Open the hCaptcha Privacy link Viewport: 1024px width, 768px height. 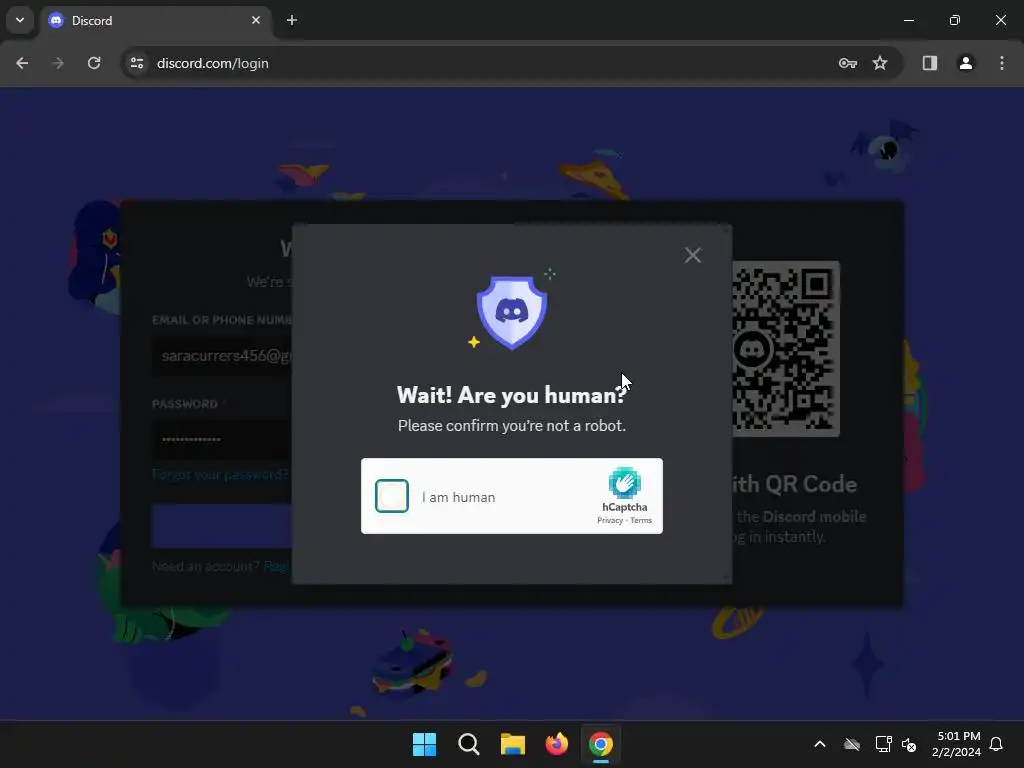click(x=610, y=520)
